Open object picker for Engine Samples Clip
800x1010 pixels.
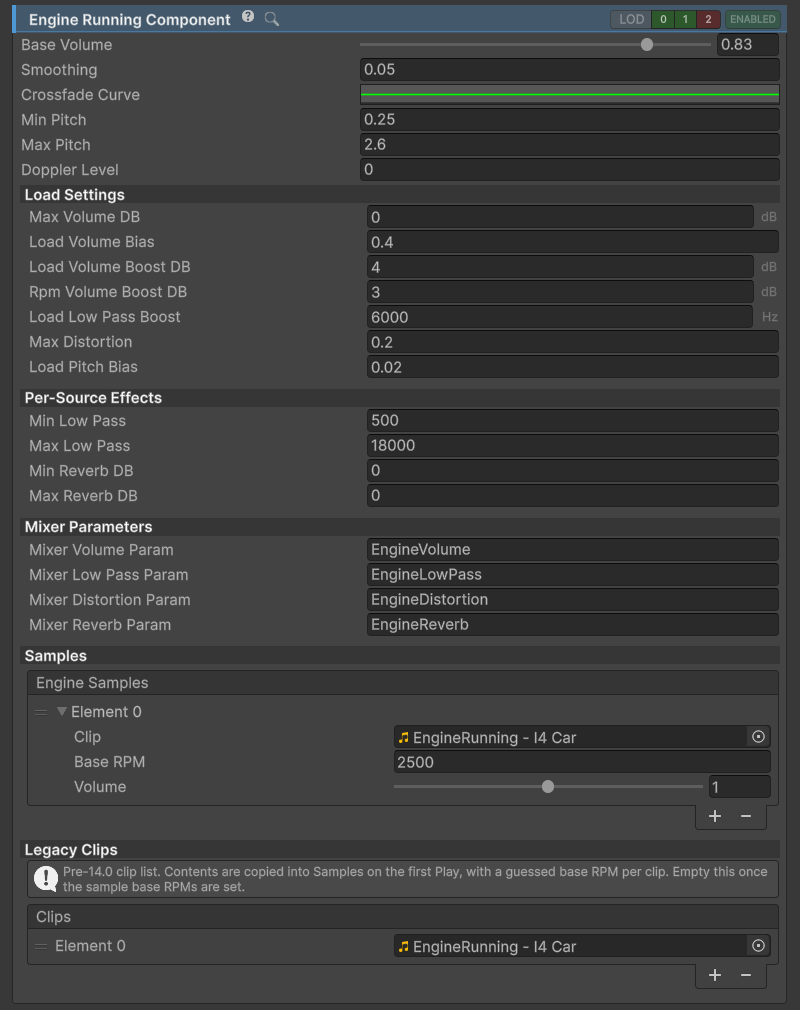point(758,737)
